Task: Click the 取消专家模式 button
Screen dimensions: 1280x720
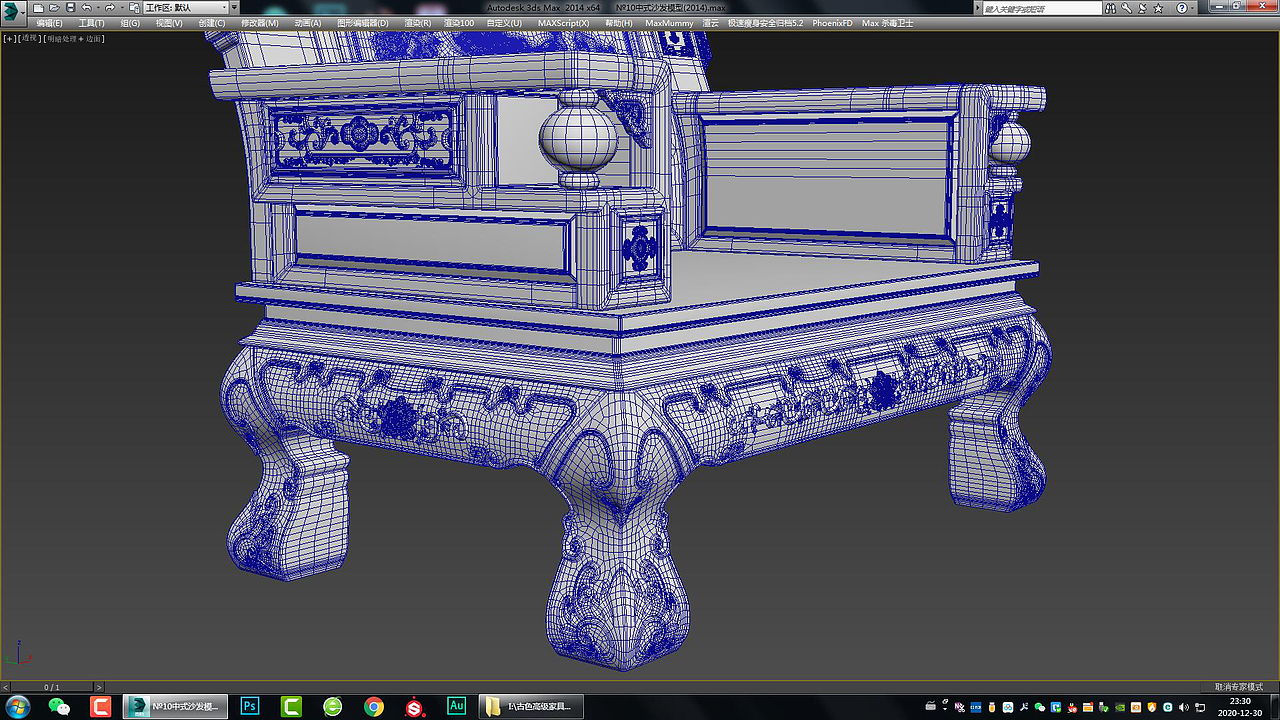Action: click(1239, 687)
